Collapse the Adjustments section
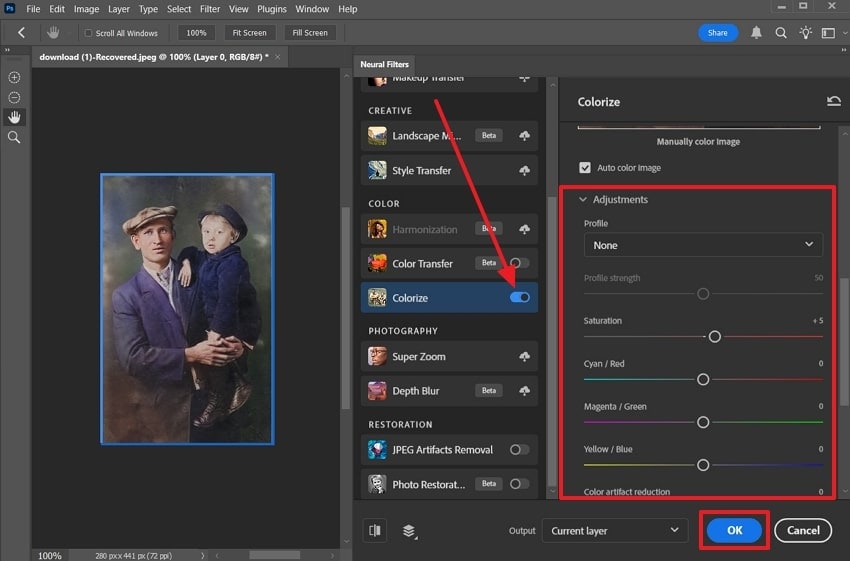The width and height of the screenshot is (850, 561). pyautogui.click(x=583, y=200)
